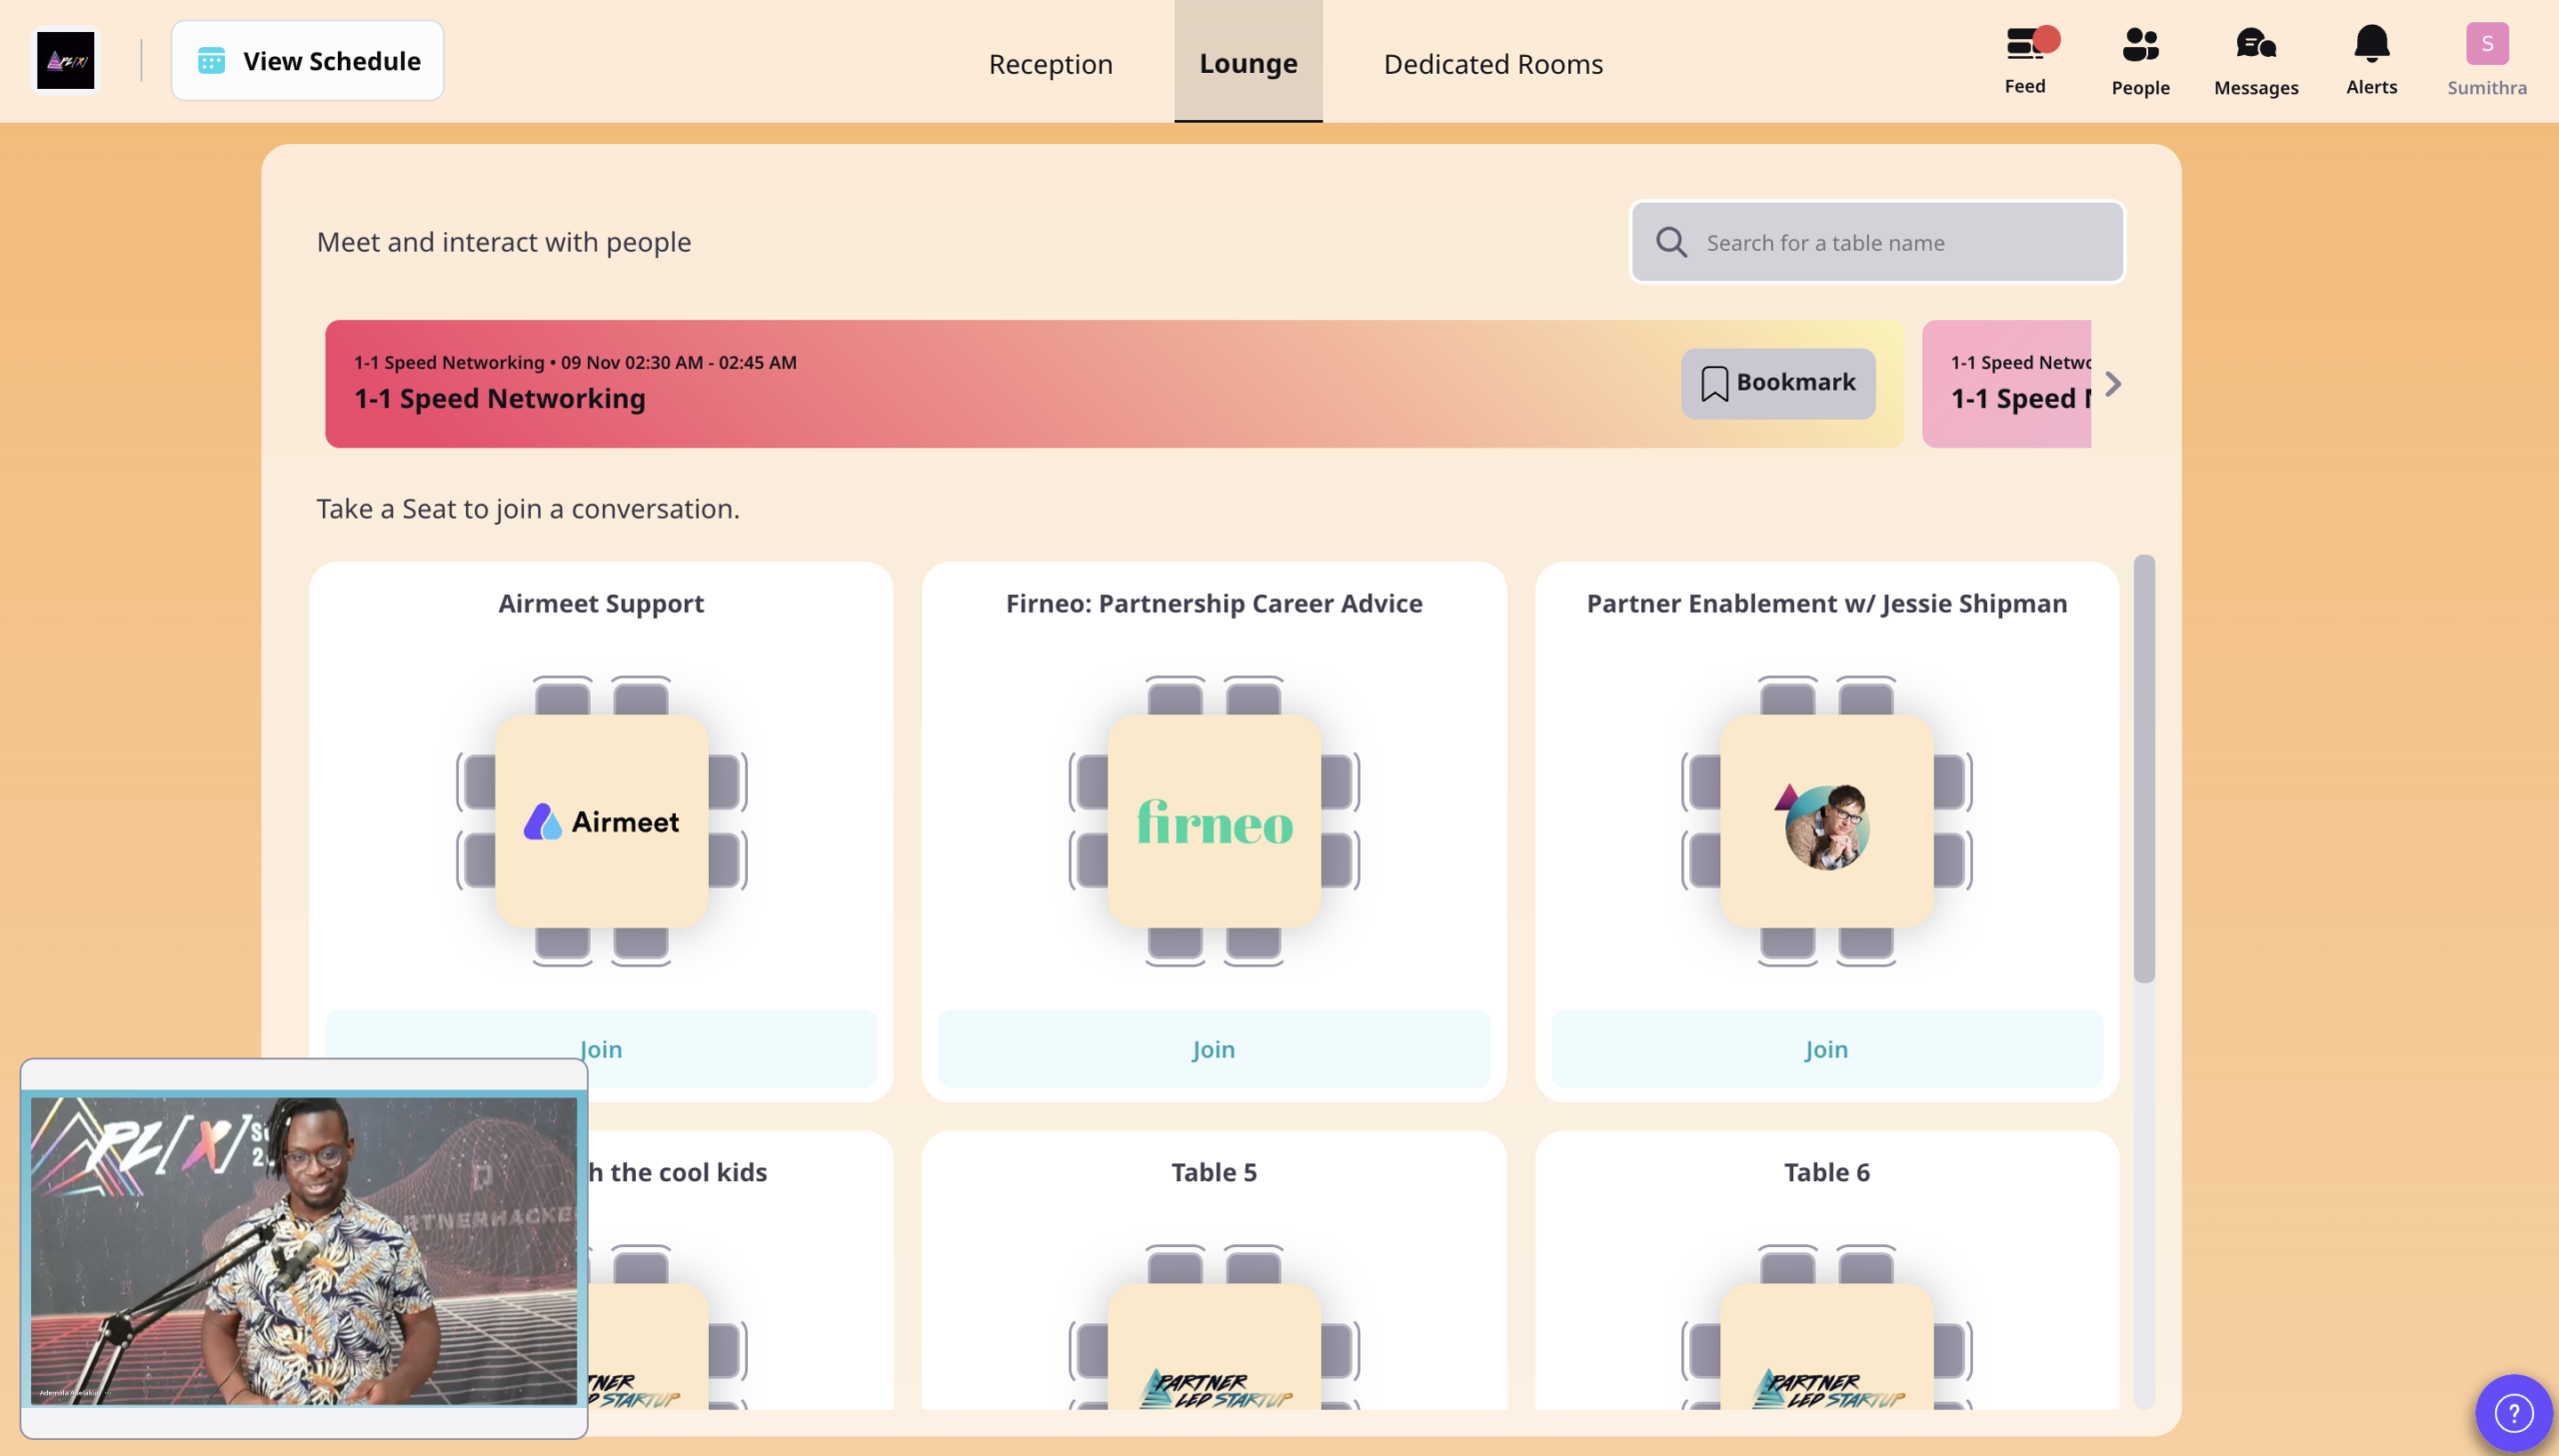Screen dimensions: 2559x1456
Task: Click the tables list vertical scrollbar
Action: coord(2144,768)
